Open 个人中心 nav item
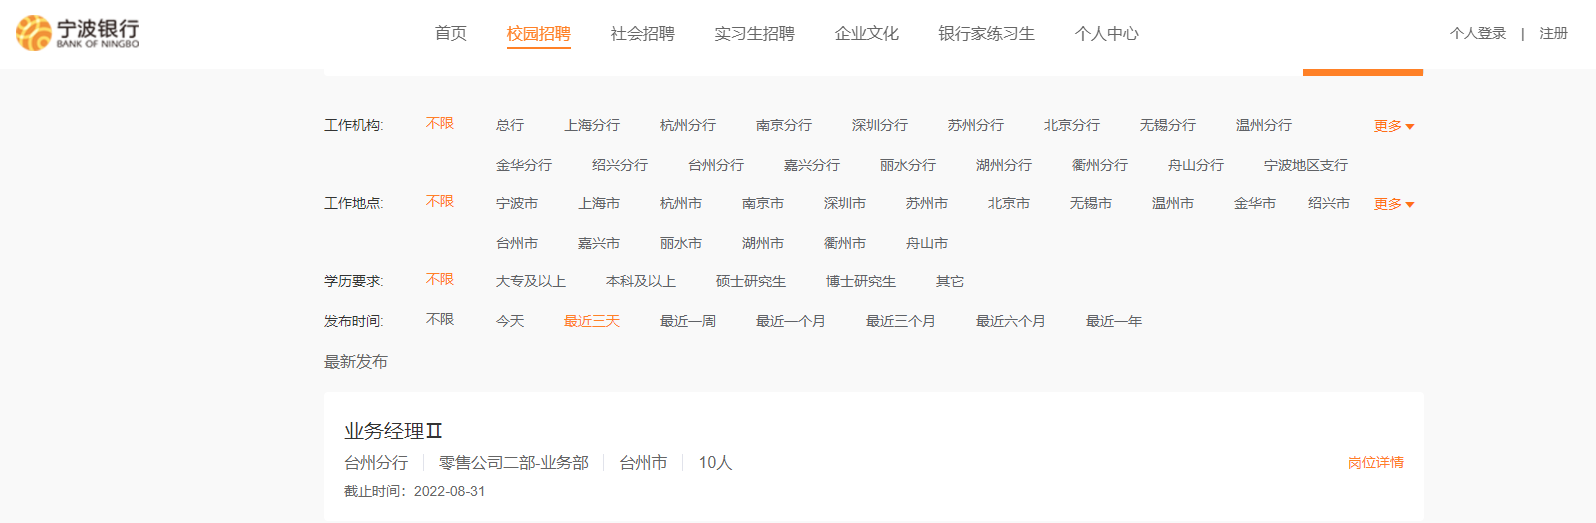The width and height of the screenshot is (1596, 523). pyautogui.click(x=1106, y=33)
